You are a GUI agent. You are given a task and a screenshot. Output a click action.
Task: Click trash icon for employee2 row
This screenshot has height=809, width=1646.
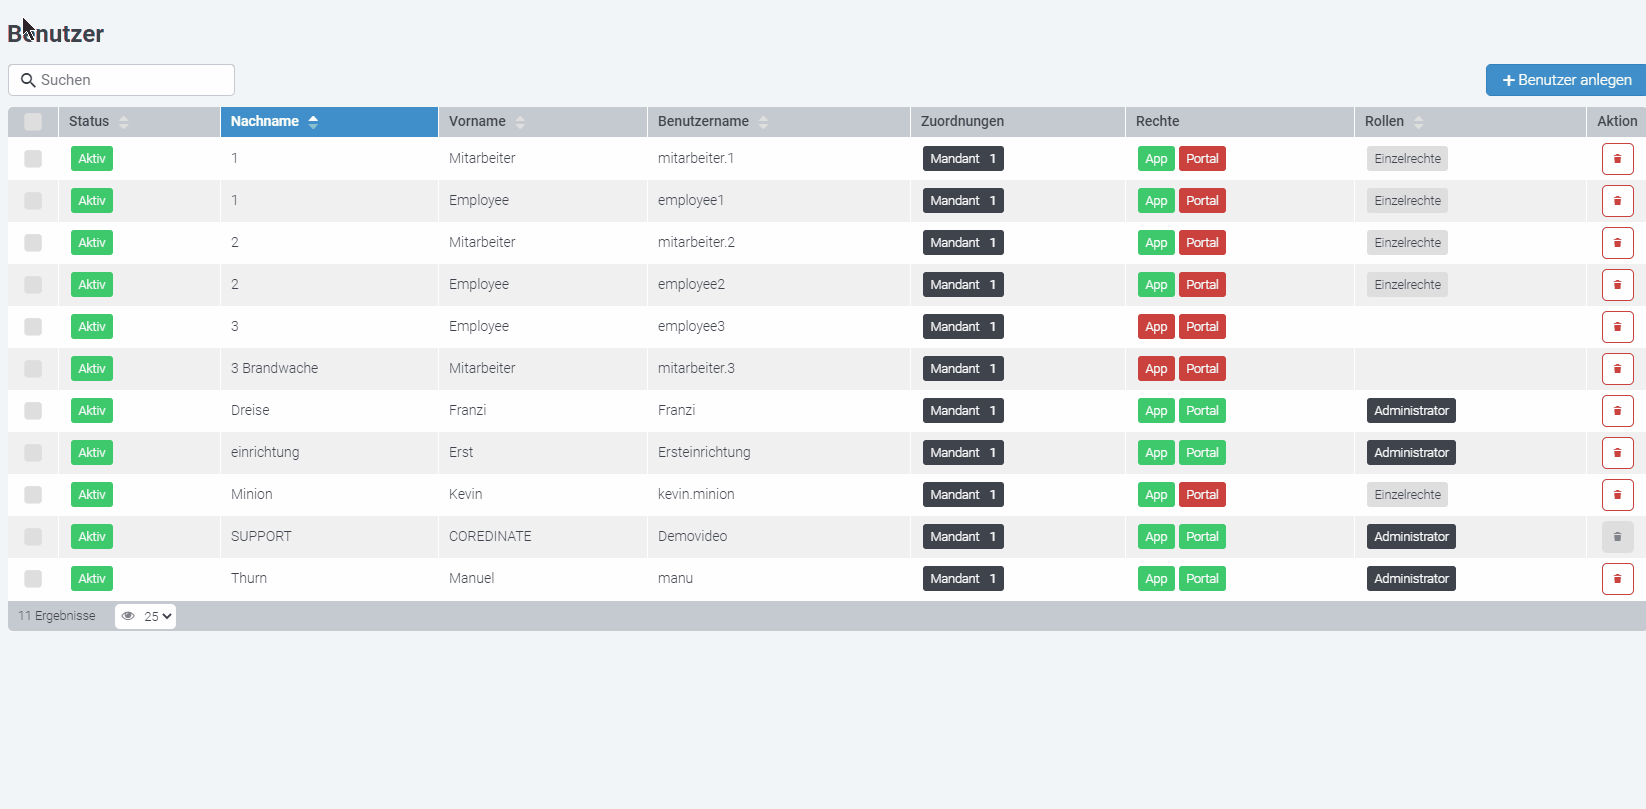tap(1617, 285)
